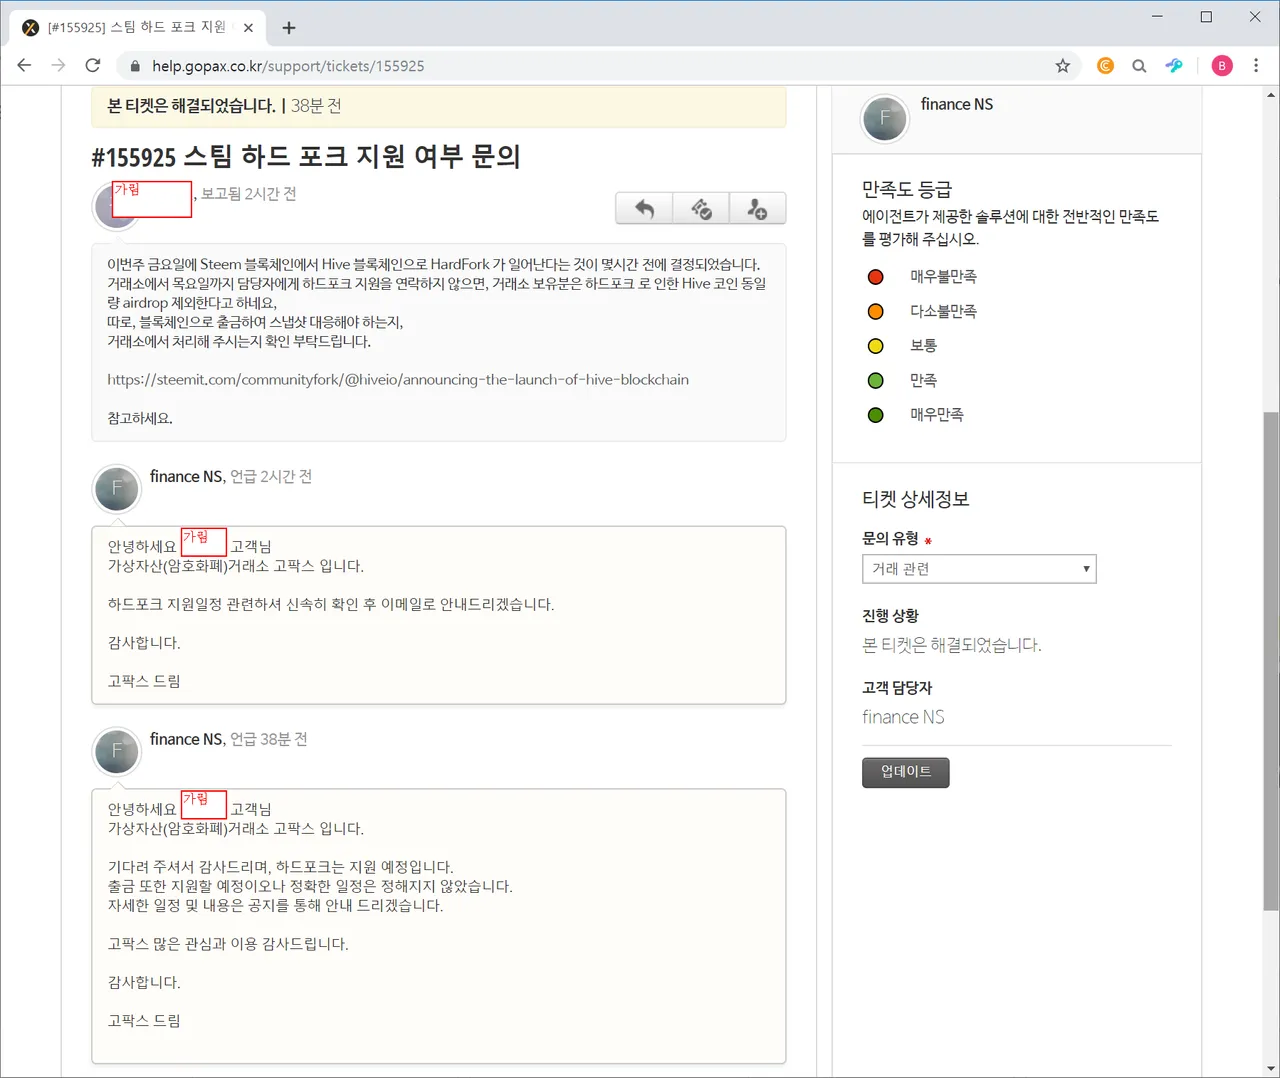Image resolution: width=1280 pixels, height=1078 pixels.
Task: Click text 기다려 주셔서 감사드리며, 하드포크는 지원 예정입니다
Action: (x=280, y=867)
